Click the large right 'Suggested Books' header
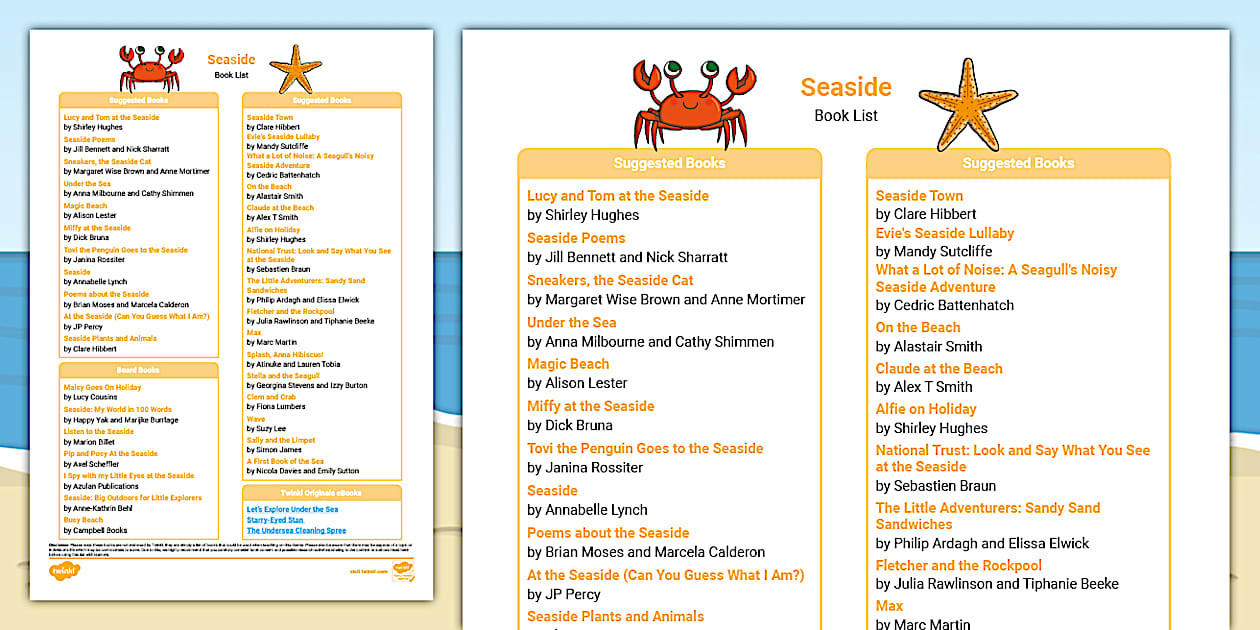Viewport: 1260px width, 630px height. click(x=1018, y=163)
